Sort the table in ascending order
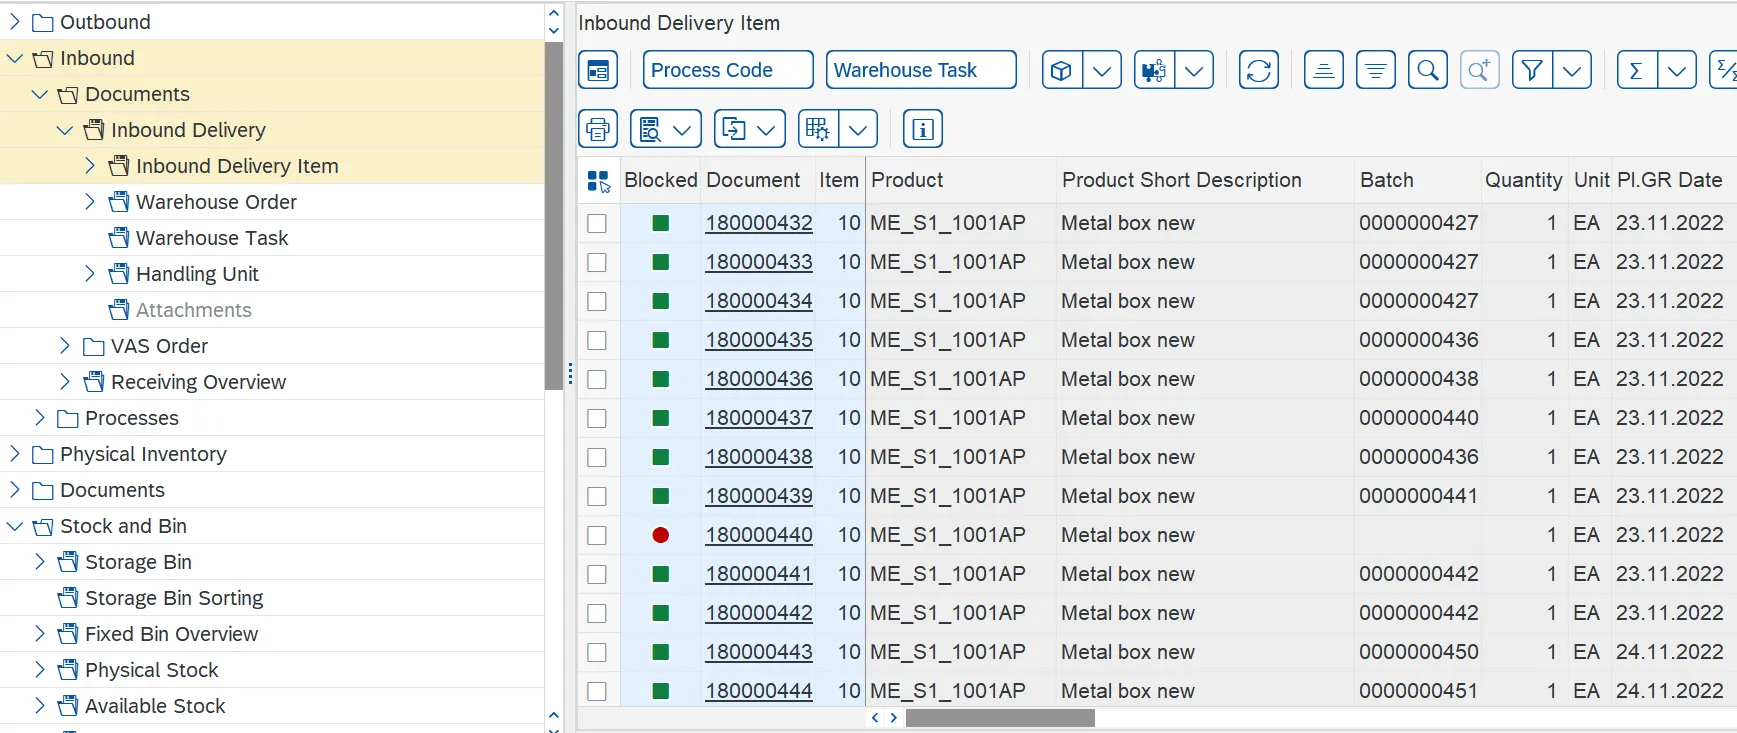This screenshot has width=1737, height=733. [x=1324, y=70]
